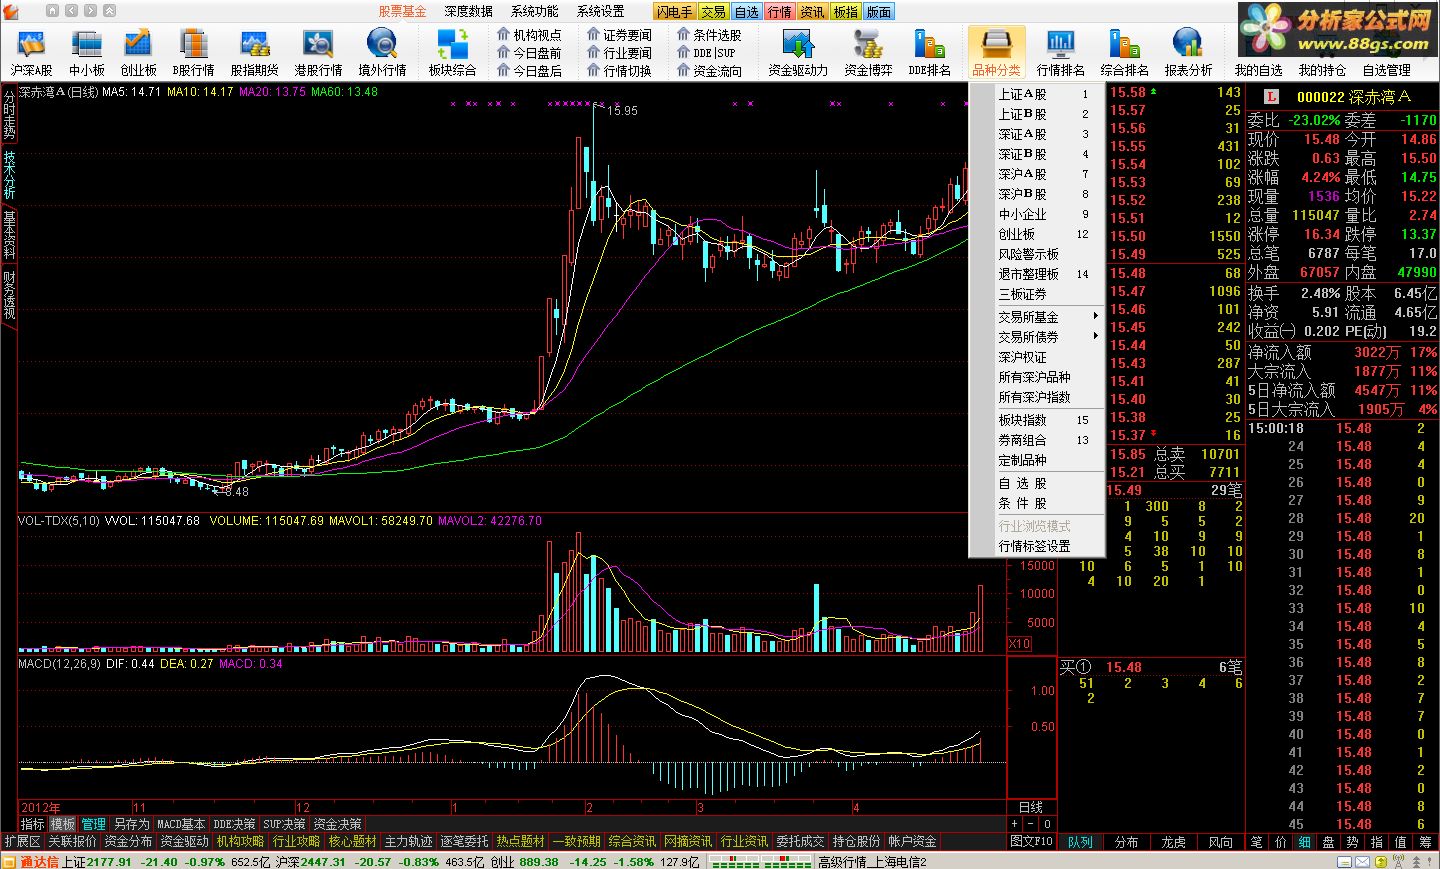The width and height of the screenshot is (1440, 869).
Task: Click the 机构视点 house icon item
Action: coord(529,35)
